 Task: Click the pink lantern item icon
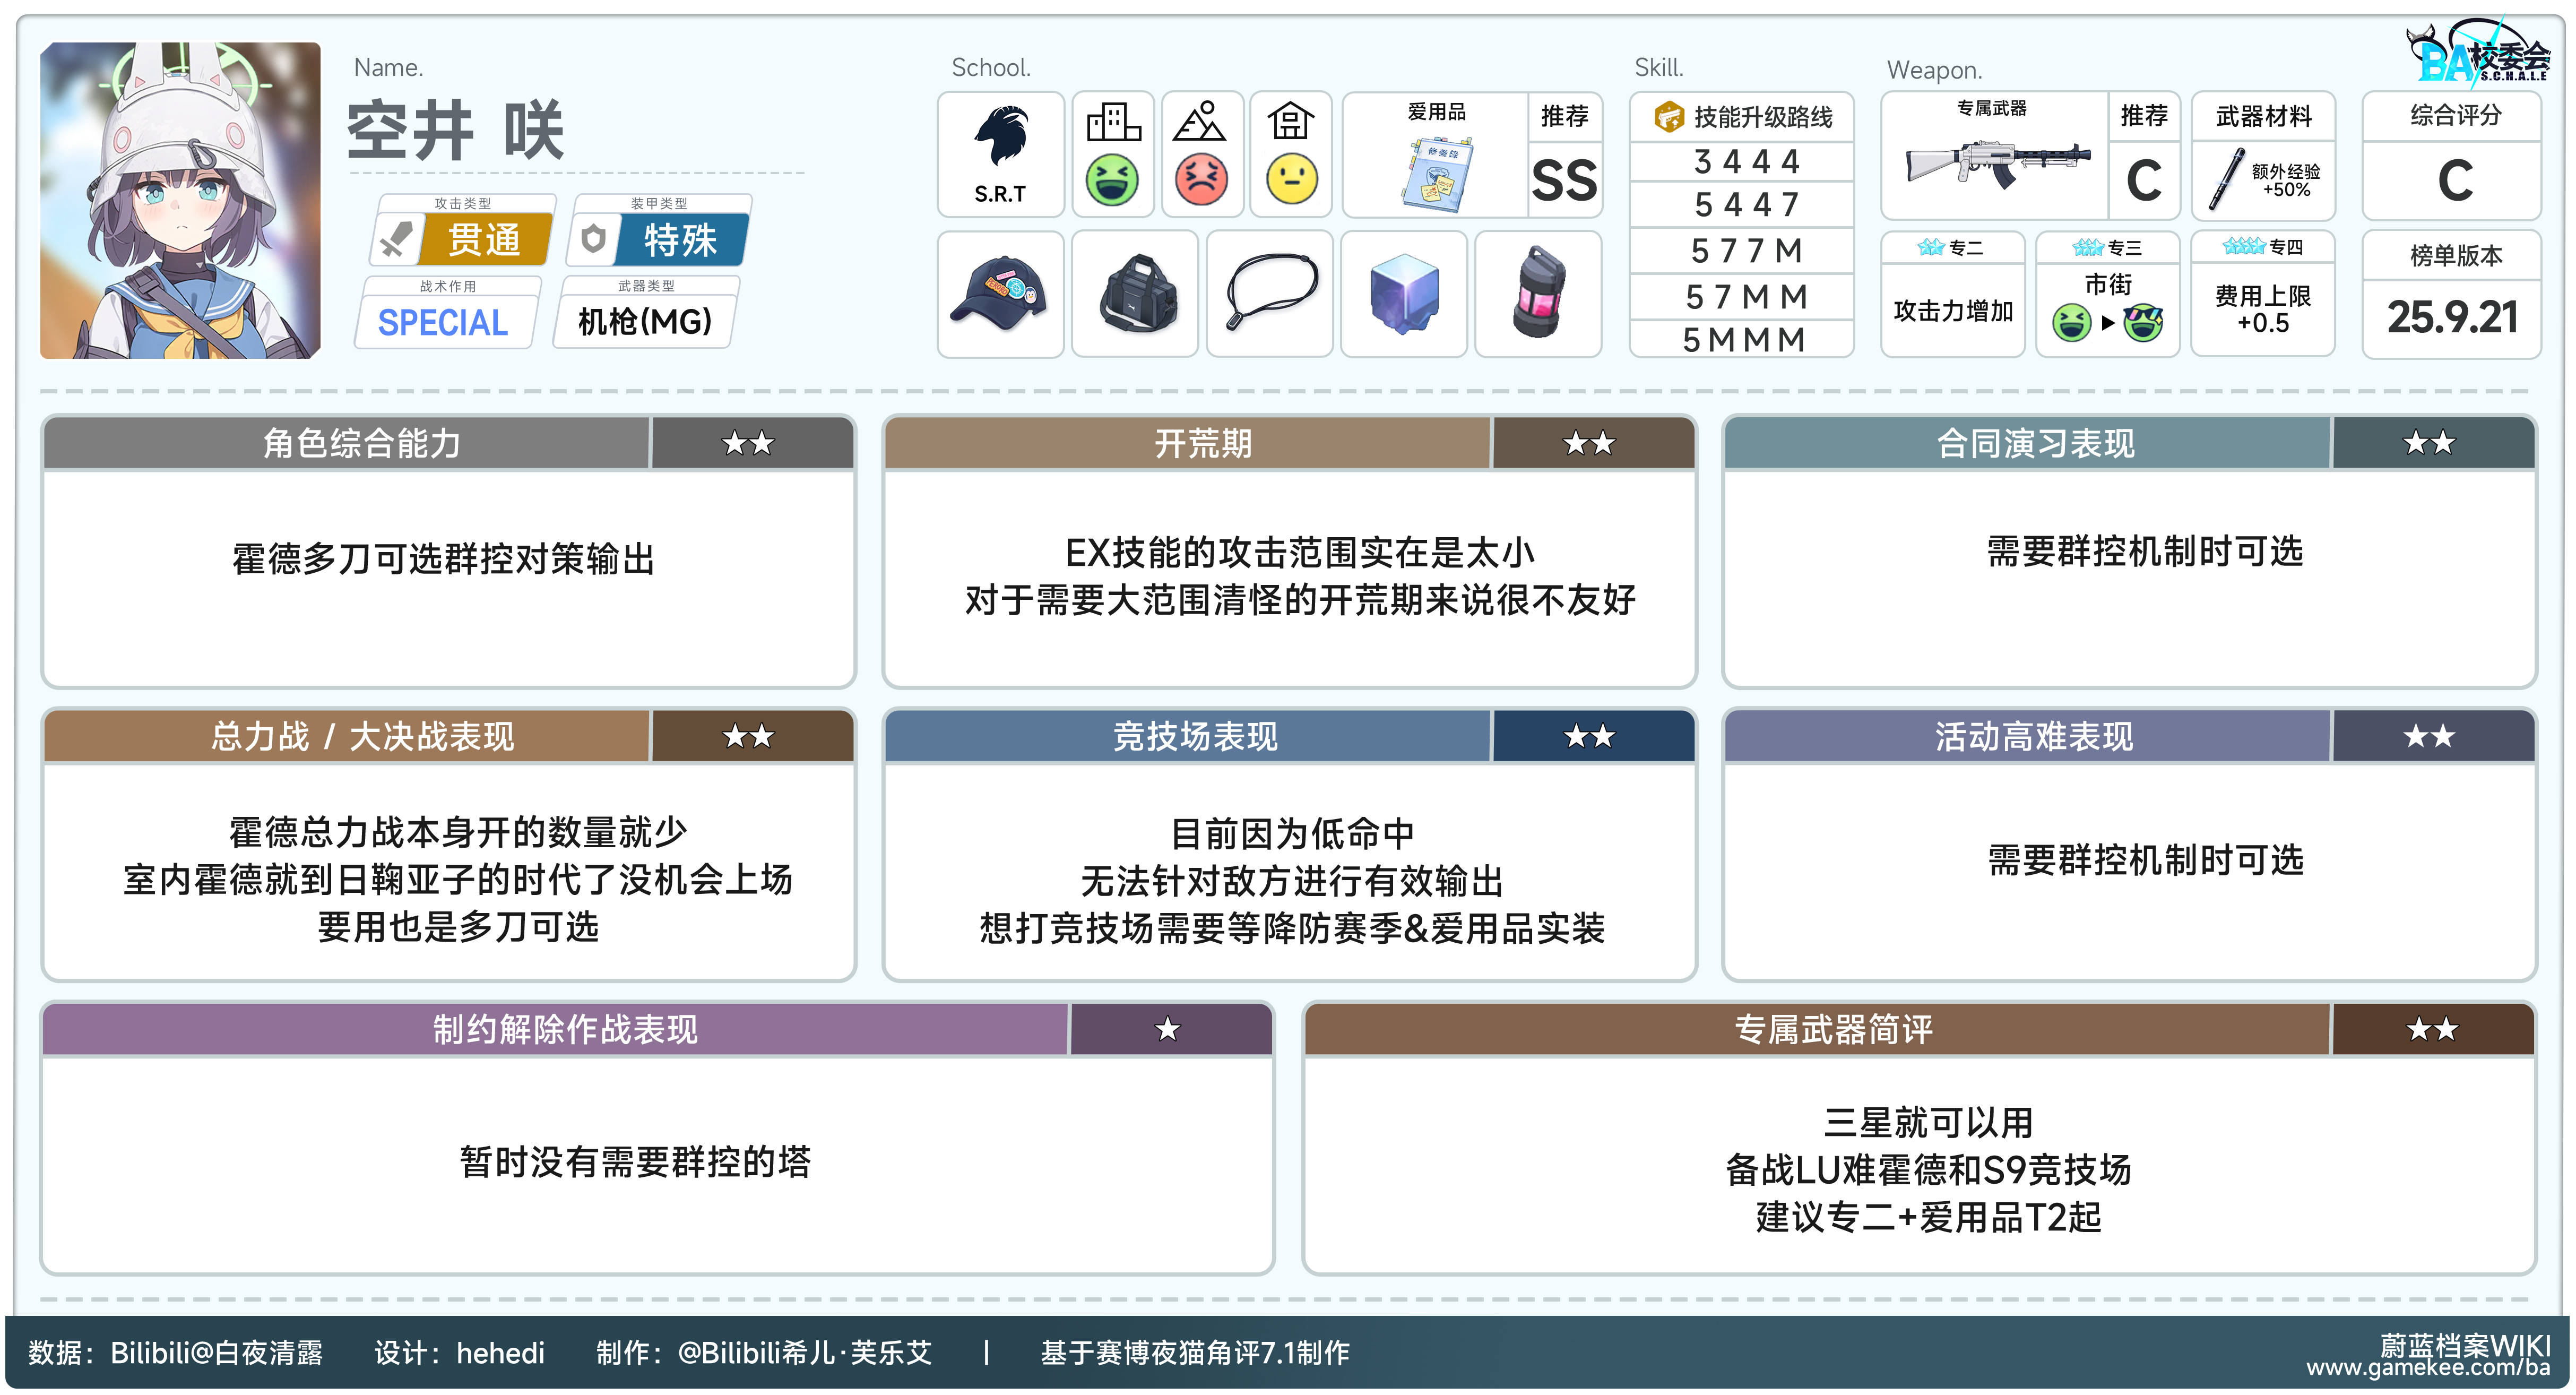tap(1538, 293)
